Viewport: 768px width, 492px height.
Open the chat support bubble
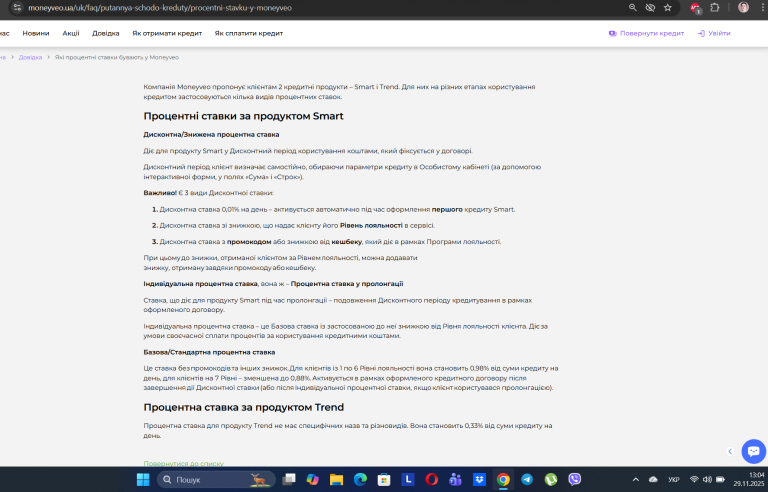[754, 451]
